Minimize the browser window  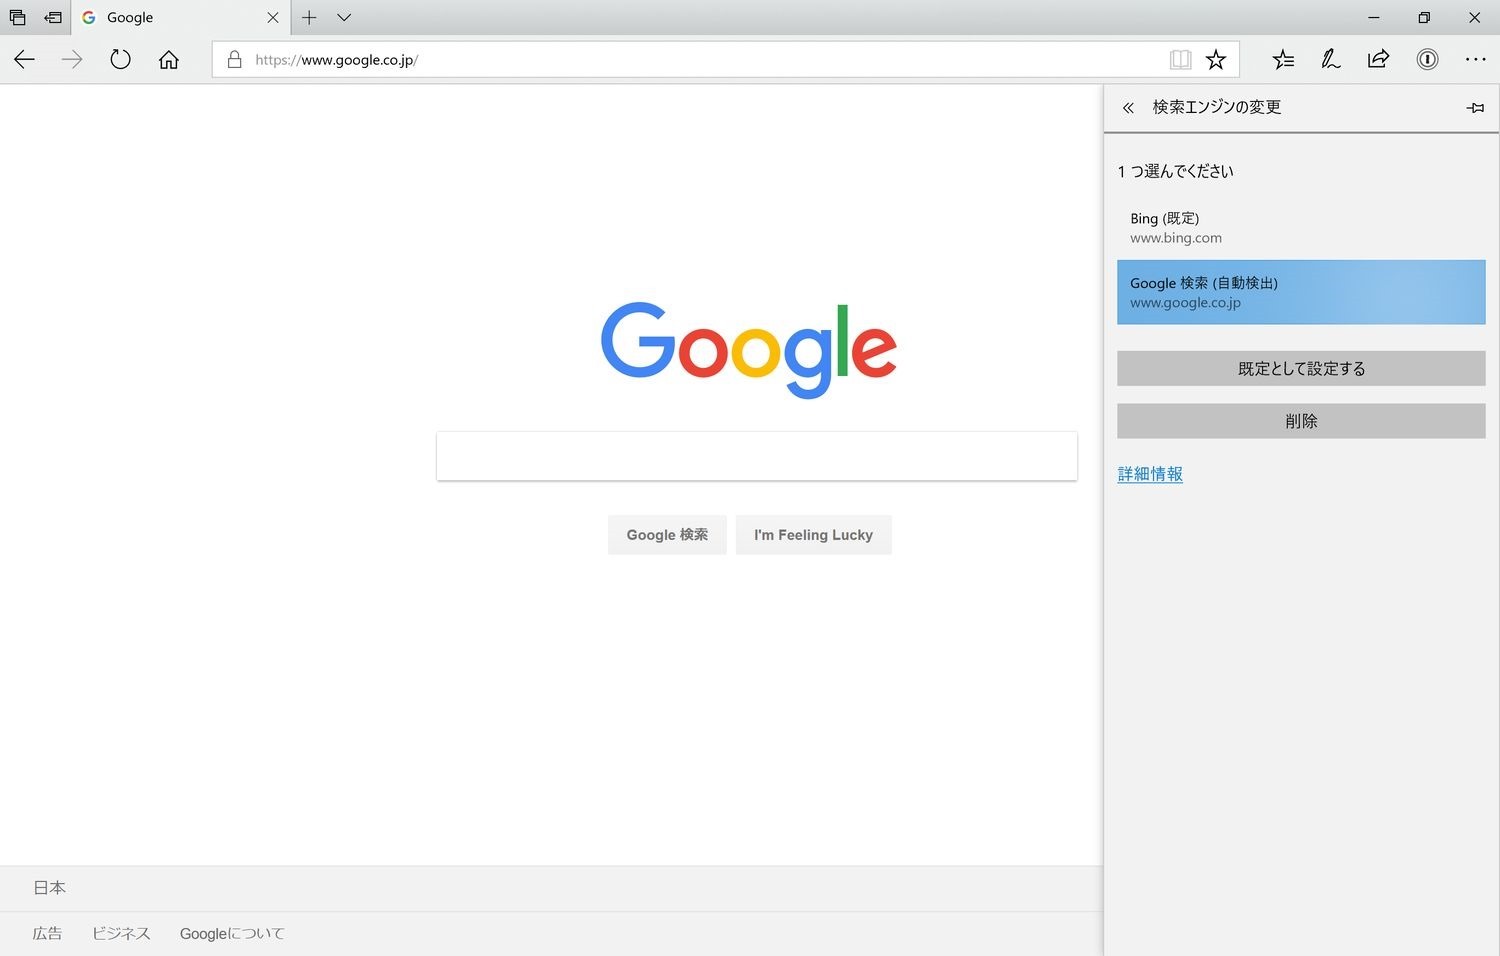coord(1374,17)
